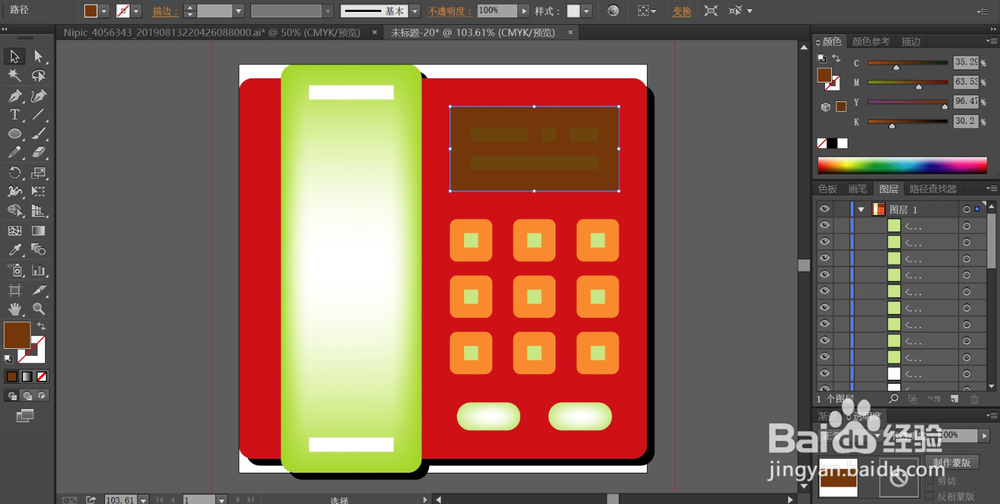The width and height of the screenshot is (1000, 504).
Task: Open the 基本 brush definition dropdown
Action: [x=415, y=11]
